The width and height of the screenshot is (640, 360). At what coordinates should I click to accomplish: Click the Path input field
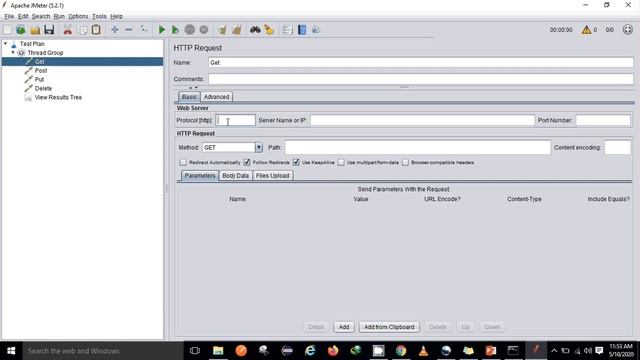[418, 147]
